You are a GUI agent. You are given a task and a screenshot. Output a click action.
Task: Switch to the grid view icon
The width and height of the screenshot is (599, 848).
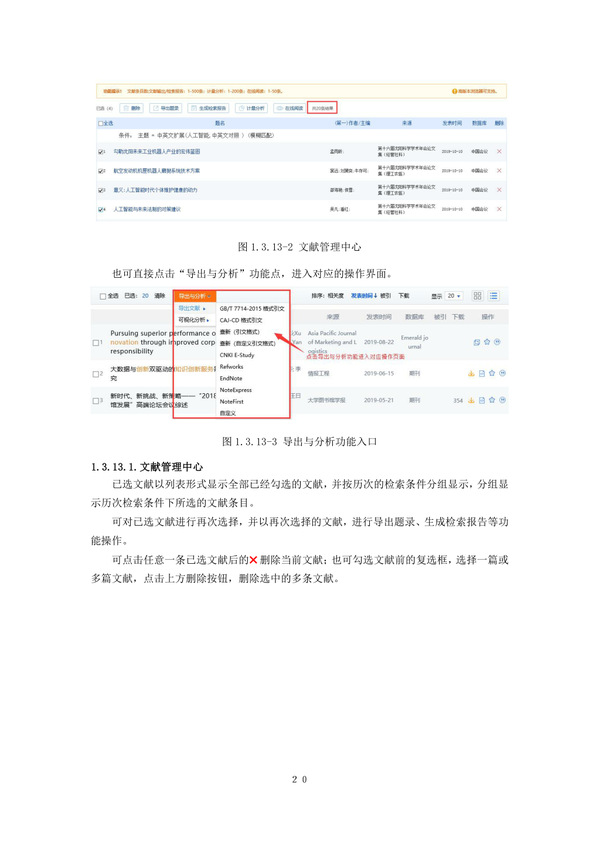(x=477, y=296)
